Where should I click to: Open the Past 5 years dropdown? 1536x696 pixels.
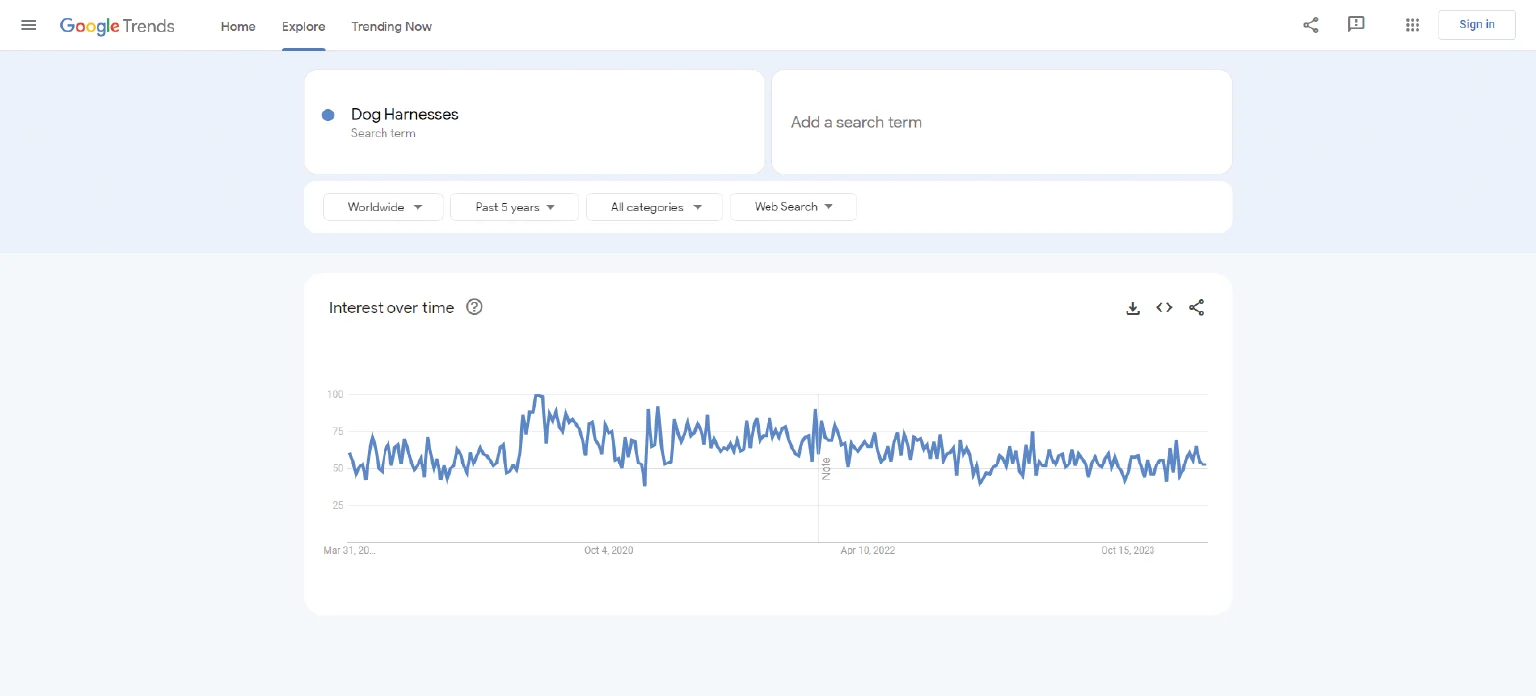pyautogui.click(x=514, y=207)
